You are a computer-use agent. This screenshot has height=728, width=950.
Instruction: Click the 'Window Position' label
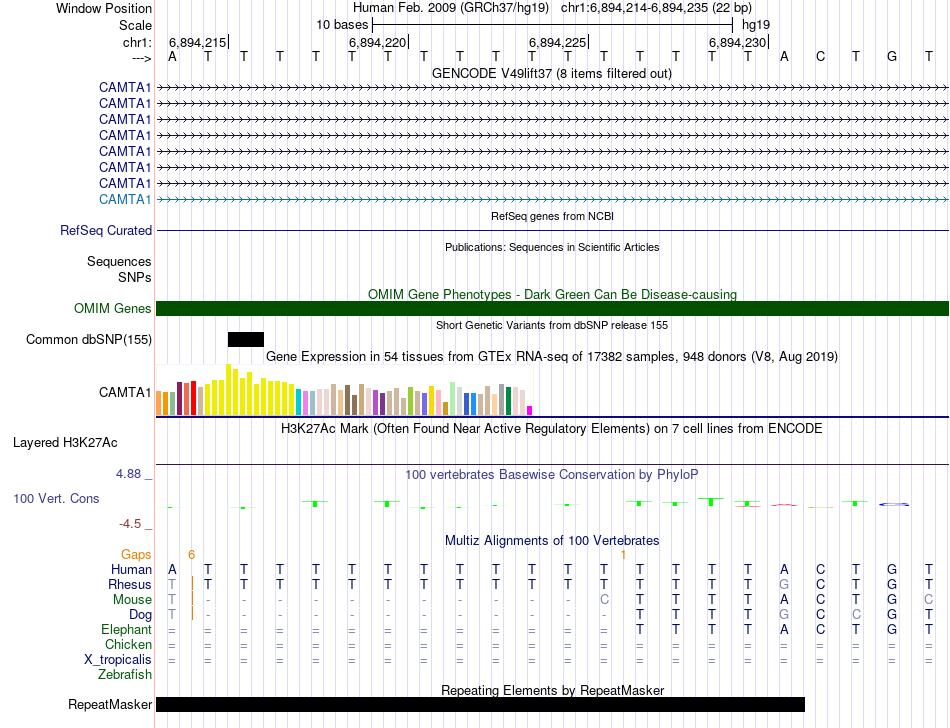(104, 8)
